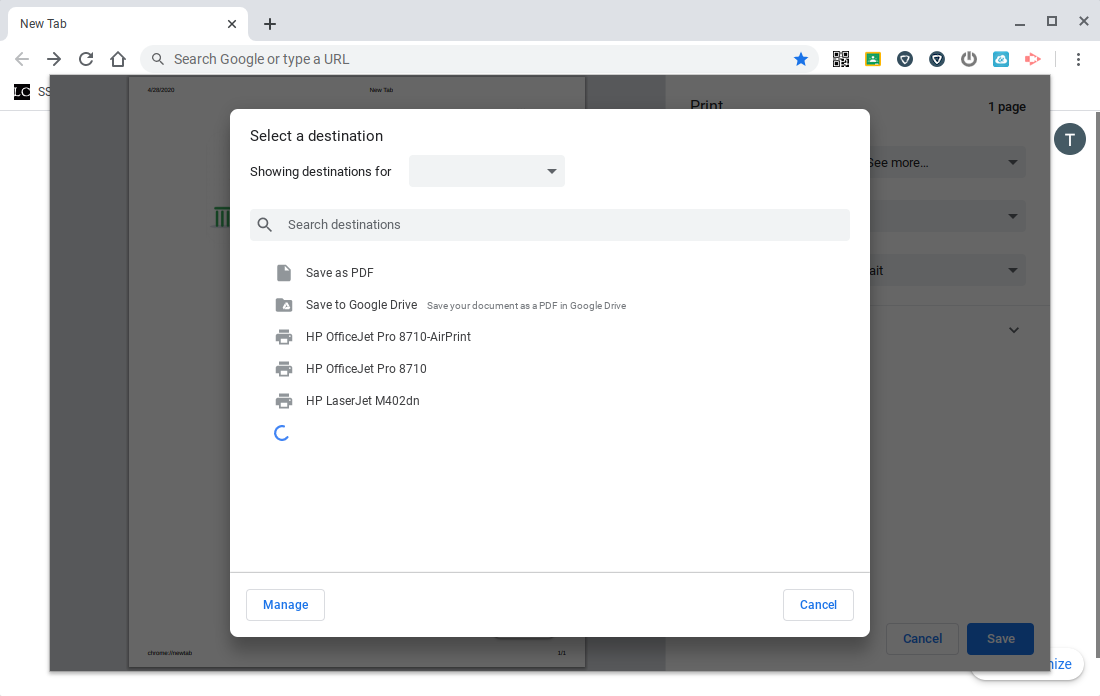1100x696 pixels.
Task: Close the Chrome window
Action: pos(1083,22)
